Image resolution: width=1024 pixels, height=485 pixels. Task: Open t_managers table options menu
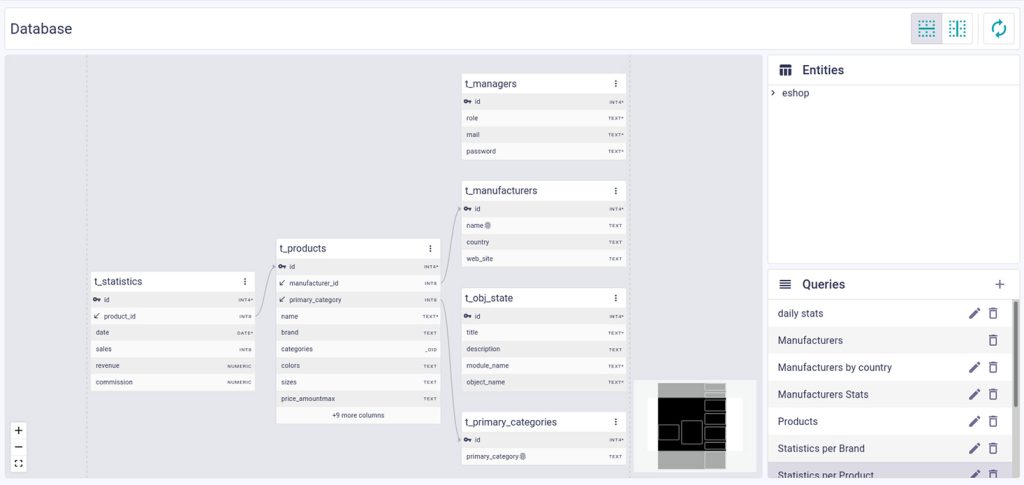pyautogui.click(x=615, y=84)
